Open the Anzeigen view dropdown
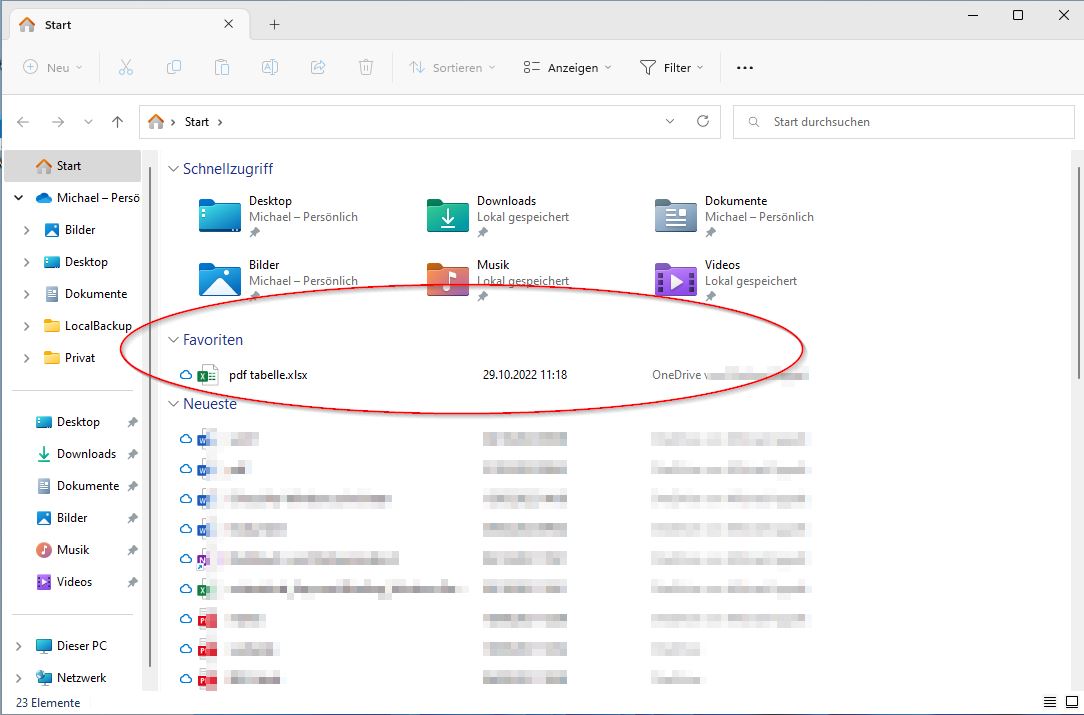 571,68
